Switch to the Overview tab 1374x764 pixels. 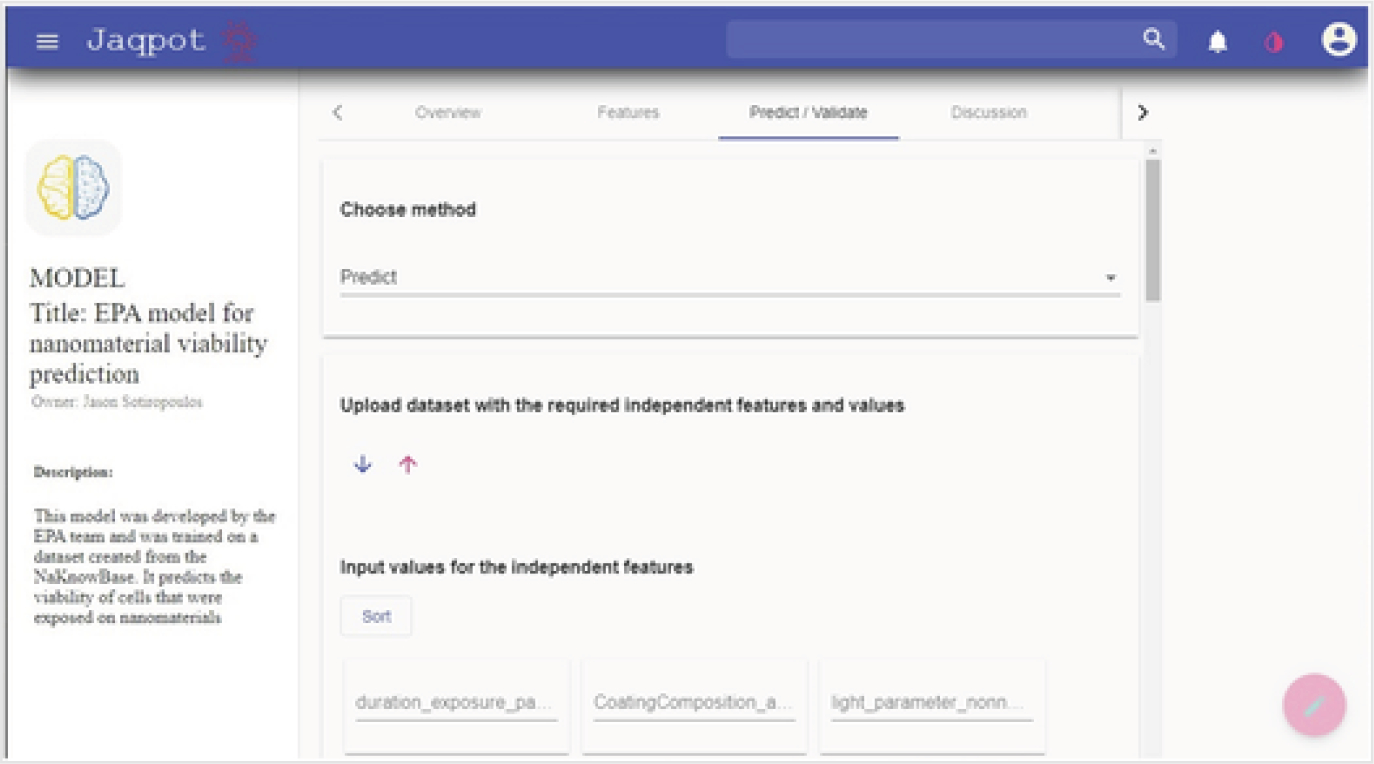coord(448,113)
